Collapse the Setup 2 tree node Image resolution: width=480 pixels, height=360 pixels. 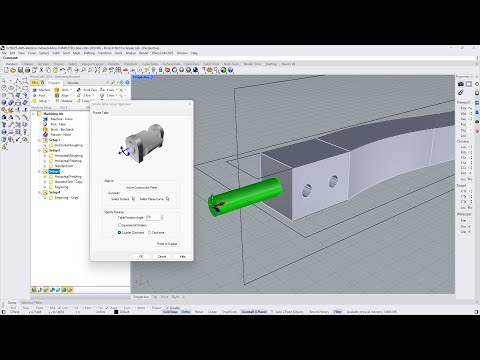pos(39,150)
